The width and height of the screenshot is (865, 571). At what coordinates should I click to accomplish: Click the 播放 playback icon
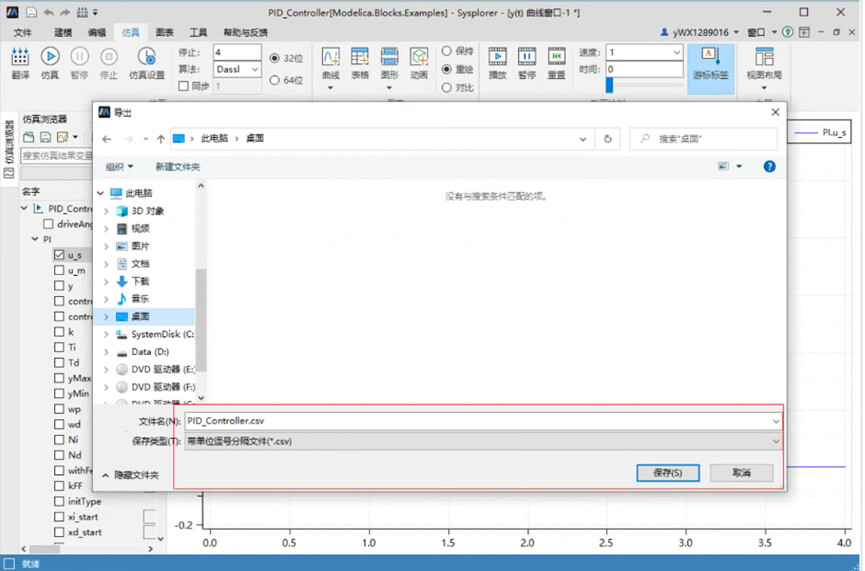pyautogui.click(x=497, y=63)
